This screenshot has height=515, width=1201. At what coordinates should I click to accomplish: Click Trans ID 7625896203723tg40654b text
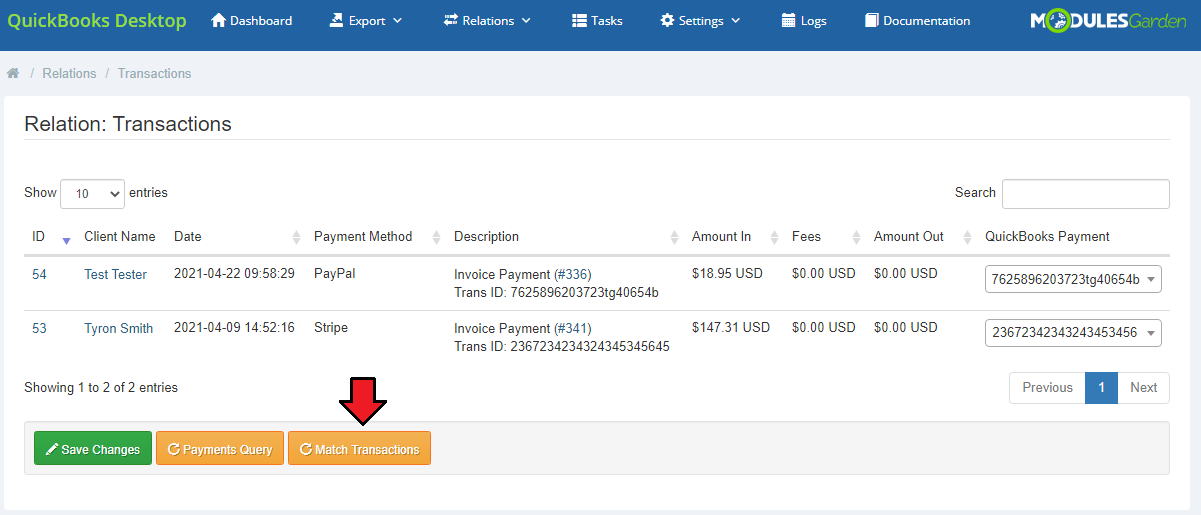tap(556, 293)
